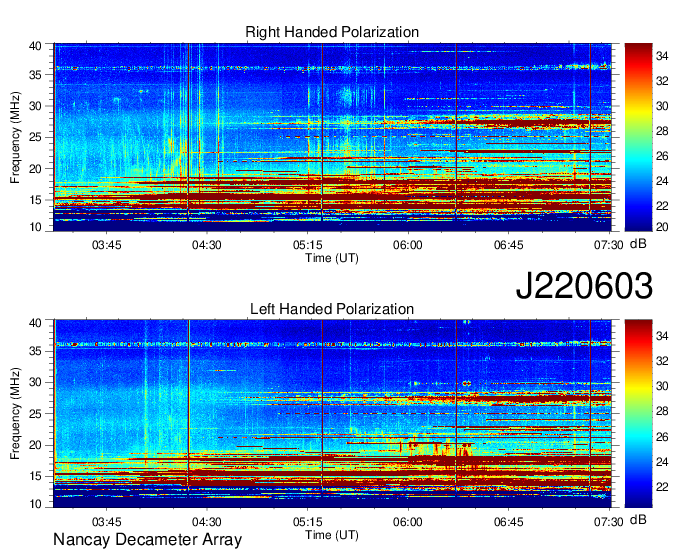Click '10' frequency tick on Right Handed plot
The height and width of the screenshot is (552, 680).
tap(35, 227)
